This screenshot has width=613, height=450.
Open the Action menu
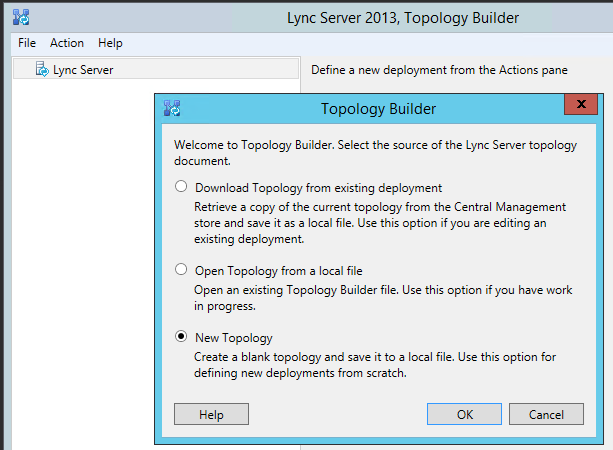[x=67, y=43]
